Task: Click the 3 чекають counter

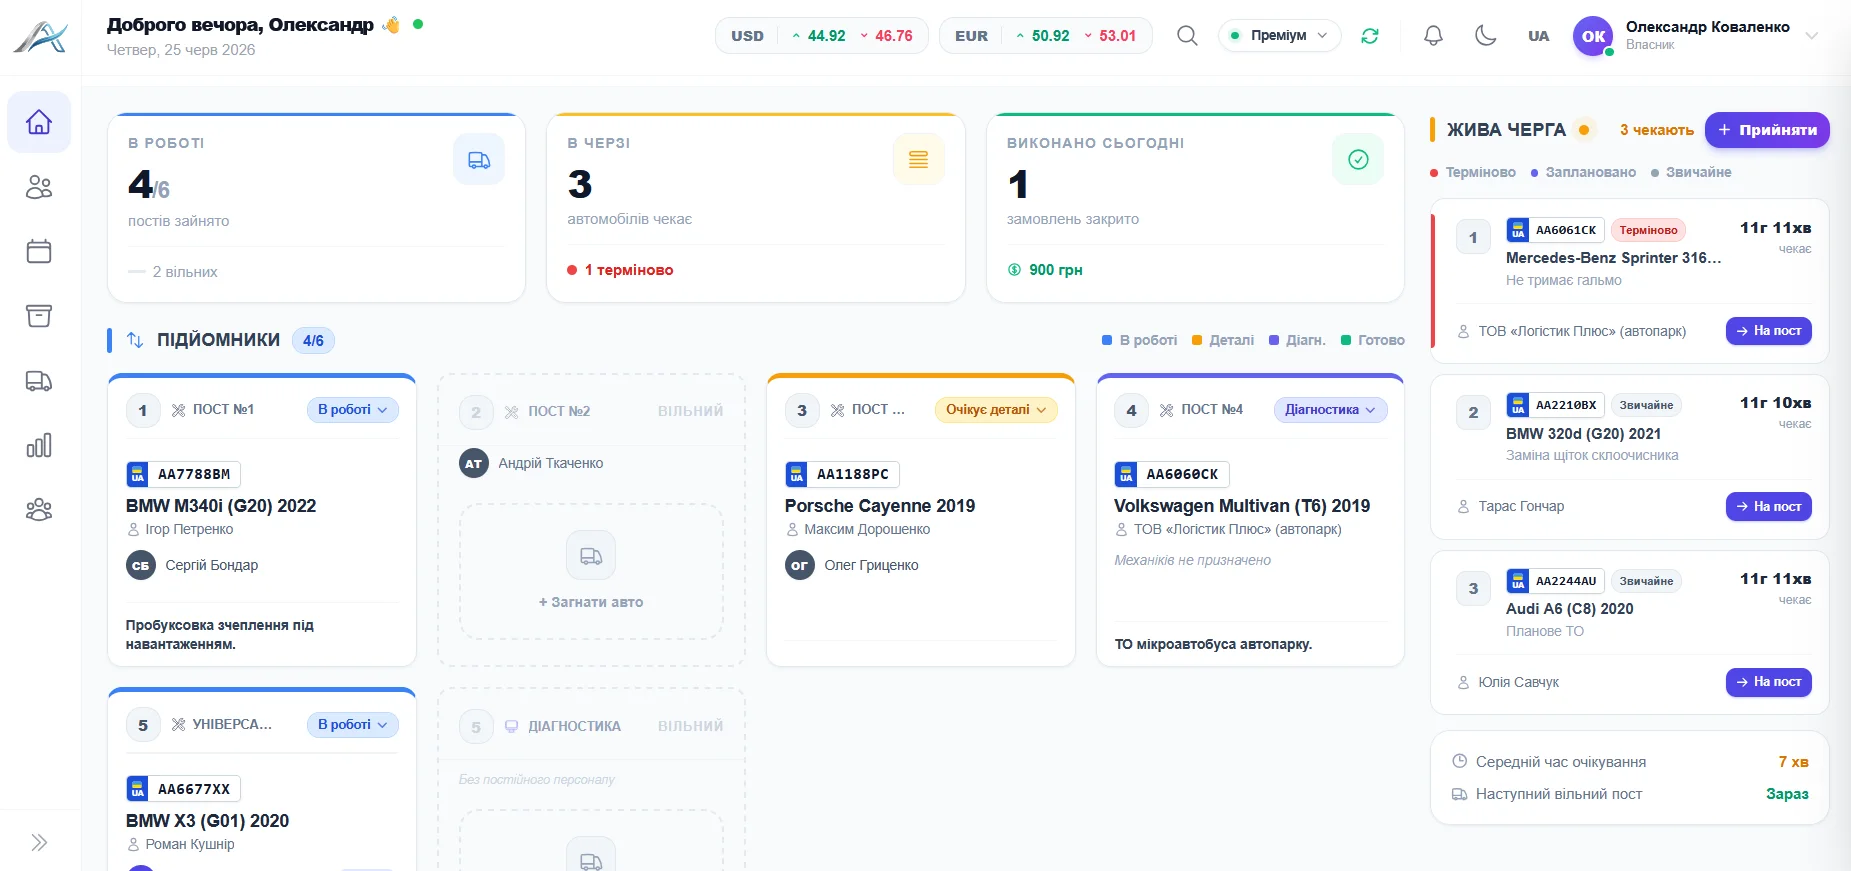Action: click(1657, 130)
